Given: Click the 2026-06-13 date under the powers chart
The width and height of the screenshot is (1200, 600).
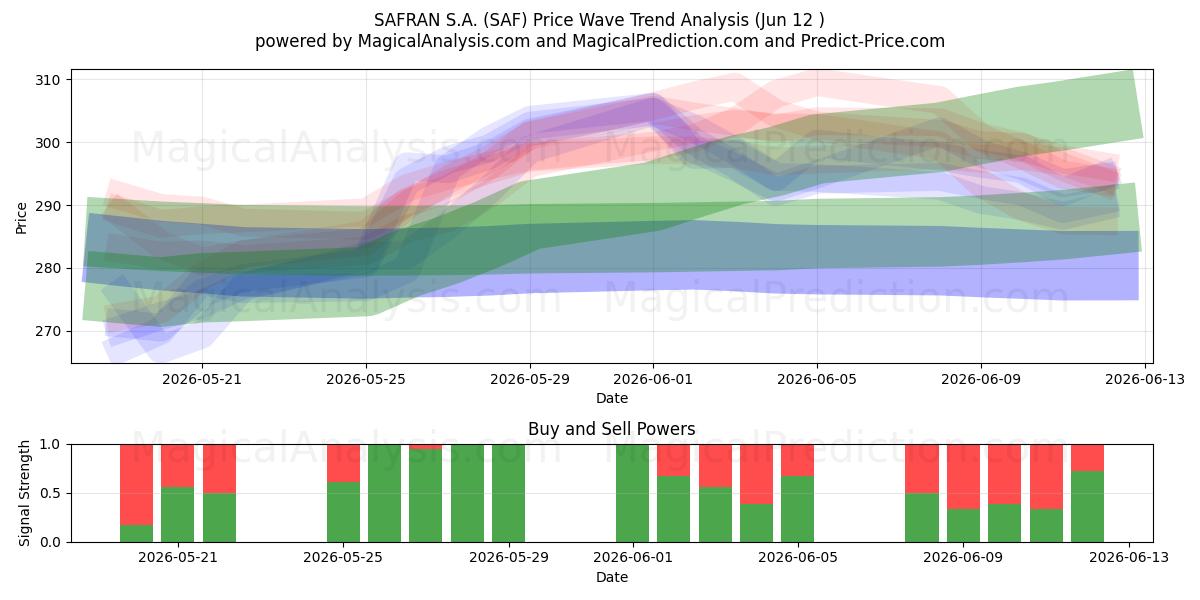Looking at the screenshot, I should click(1129, 558).
